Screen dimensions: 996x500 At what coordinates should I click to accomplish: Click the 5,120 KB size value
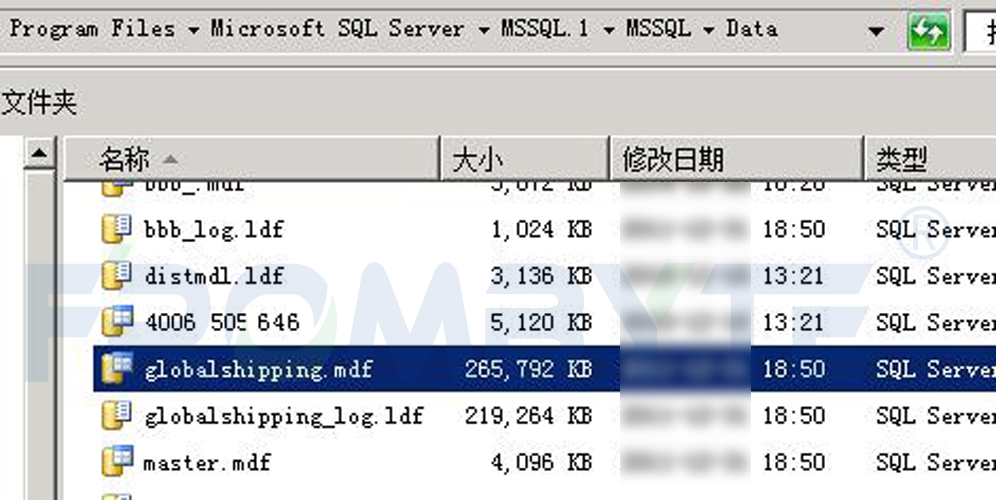point(541,322)
